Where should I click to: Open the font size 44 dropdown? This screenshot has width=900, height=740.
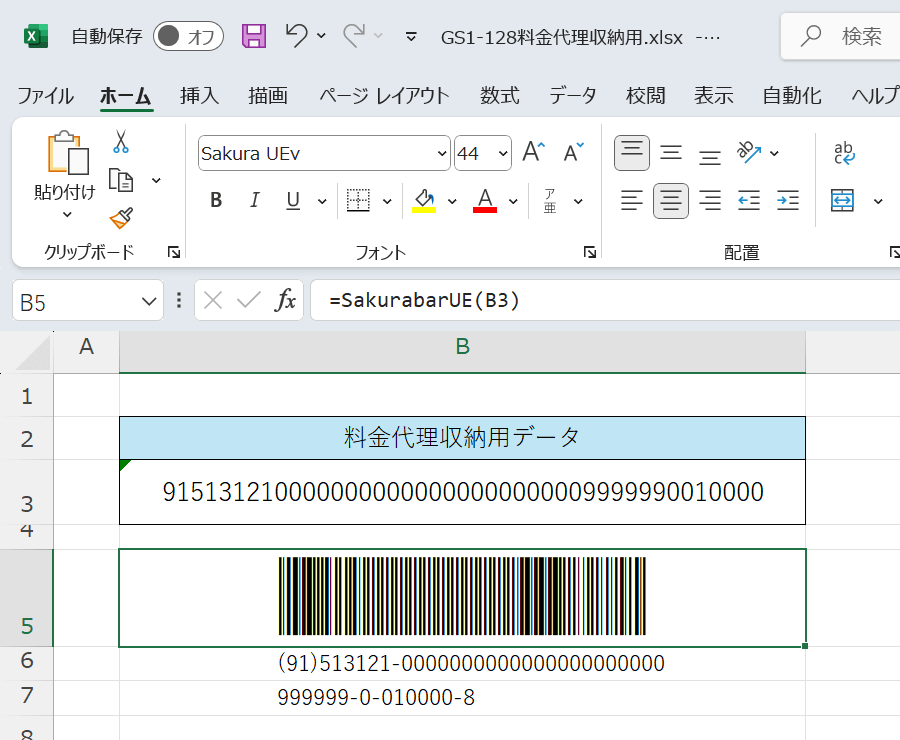504,153
